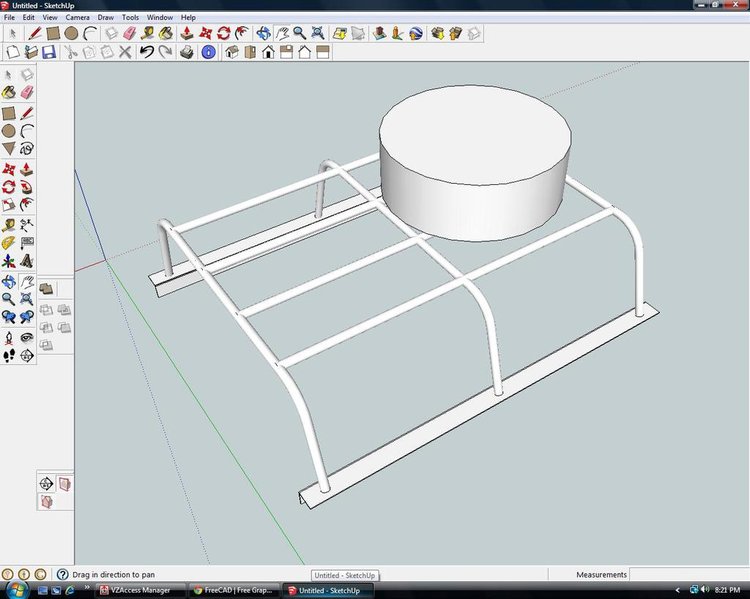The image size is (750, 599).
Task: Open the File menu
Action: (9, 17)
